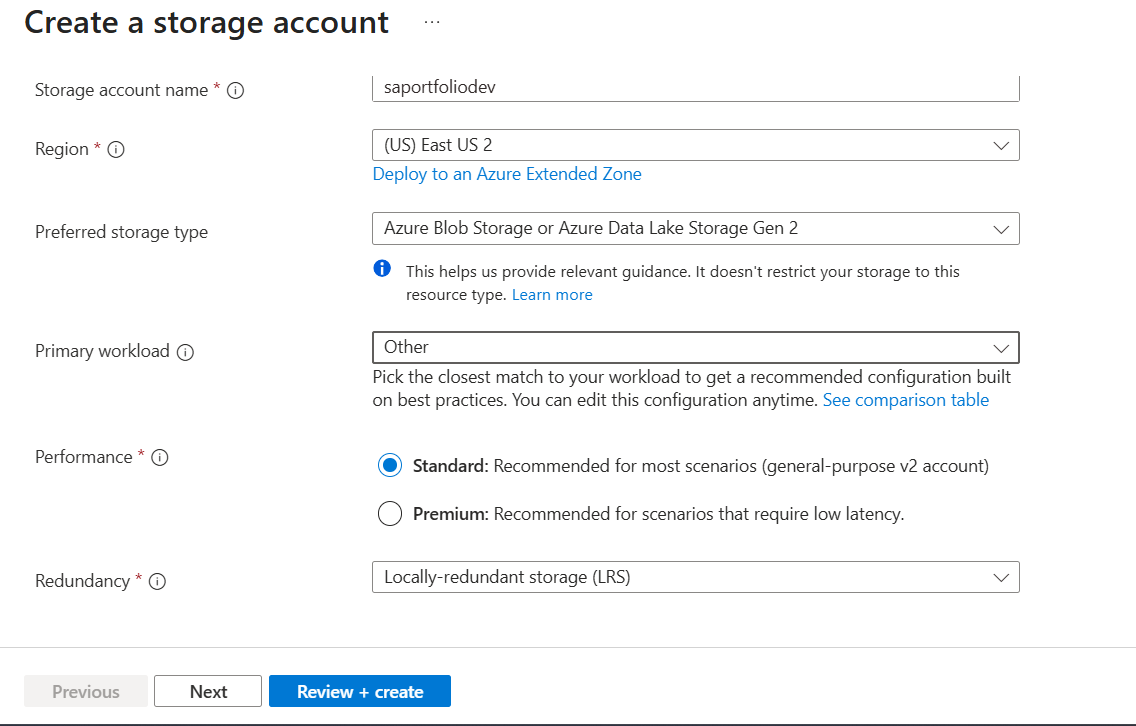Open the Primary workload dropdown
This screenshot has height=726, width=1136.
[x=695, y=347]
